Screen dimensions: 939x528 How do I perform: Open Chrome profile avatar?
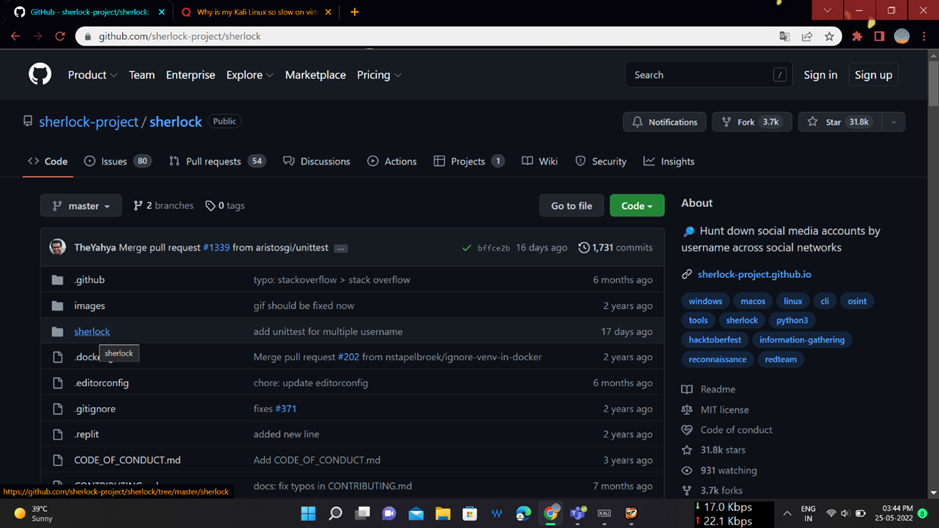(x=902, y=37)
